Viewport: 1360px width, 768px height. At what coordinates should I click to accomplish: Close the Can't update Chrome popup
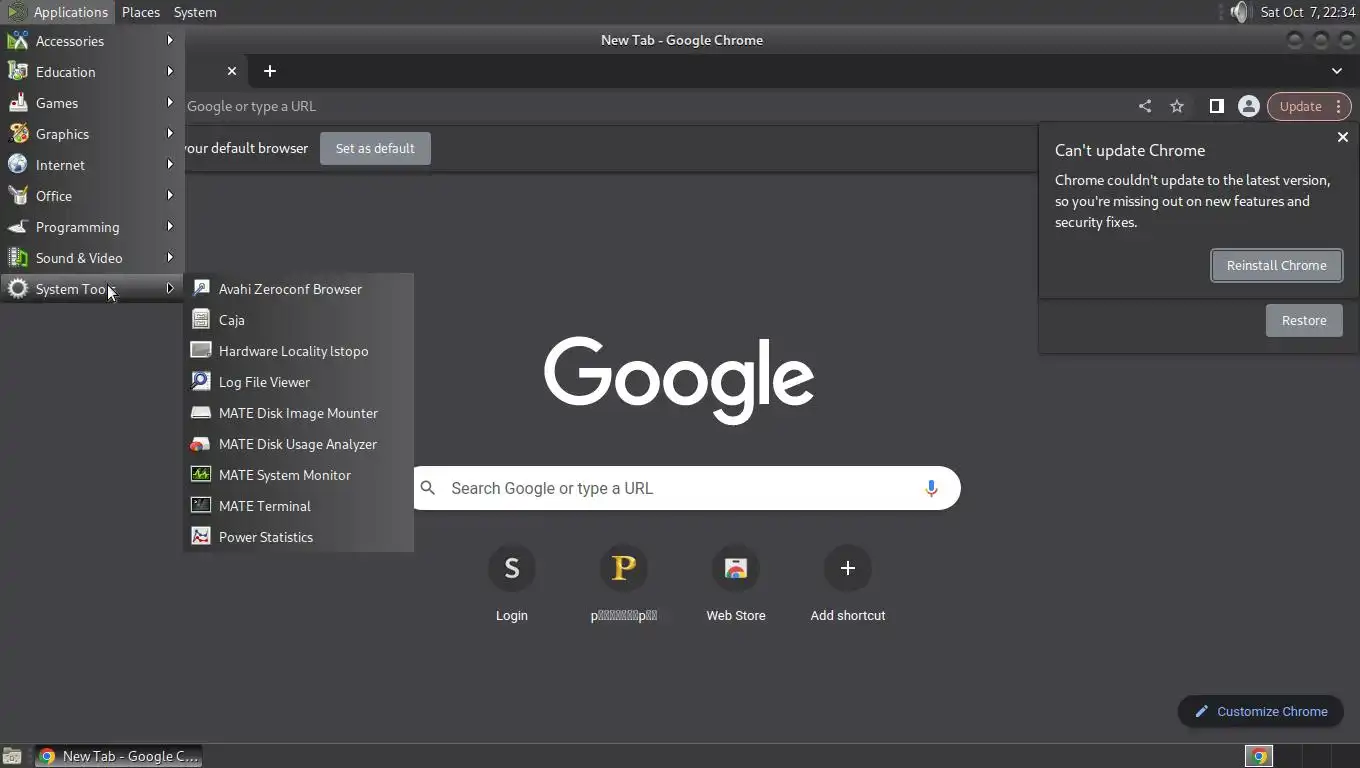(1343, 137)
